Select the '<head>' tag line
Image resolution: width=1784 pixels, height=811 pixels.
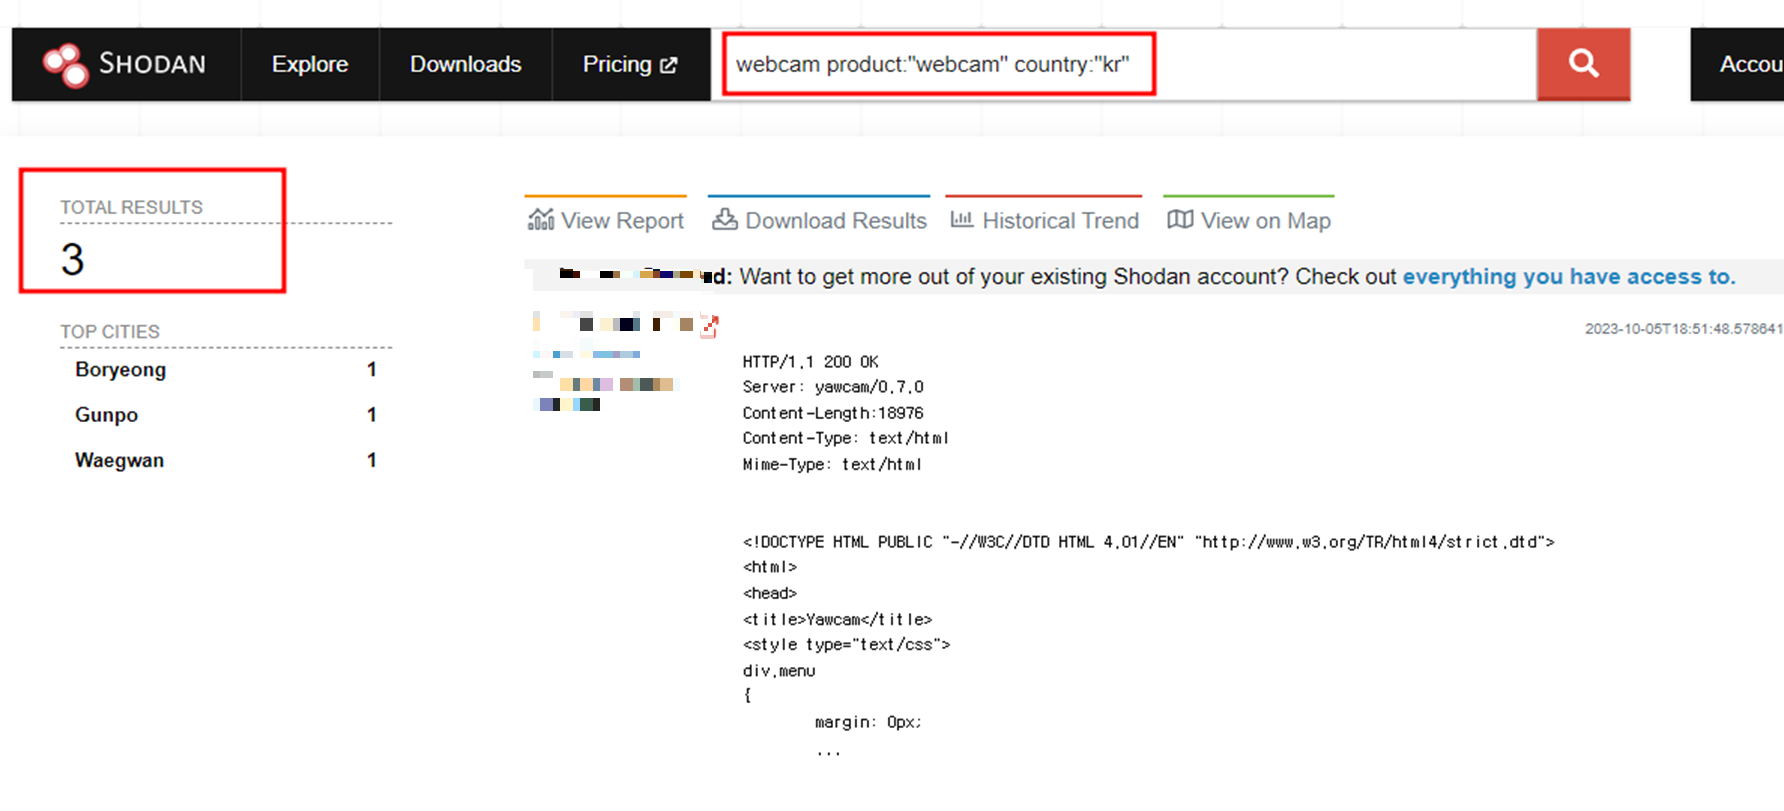(769, 593)
